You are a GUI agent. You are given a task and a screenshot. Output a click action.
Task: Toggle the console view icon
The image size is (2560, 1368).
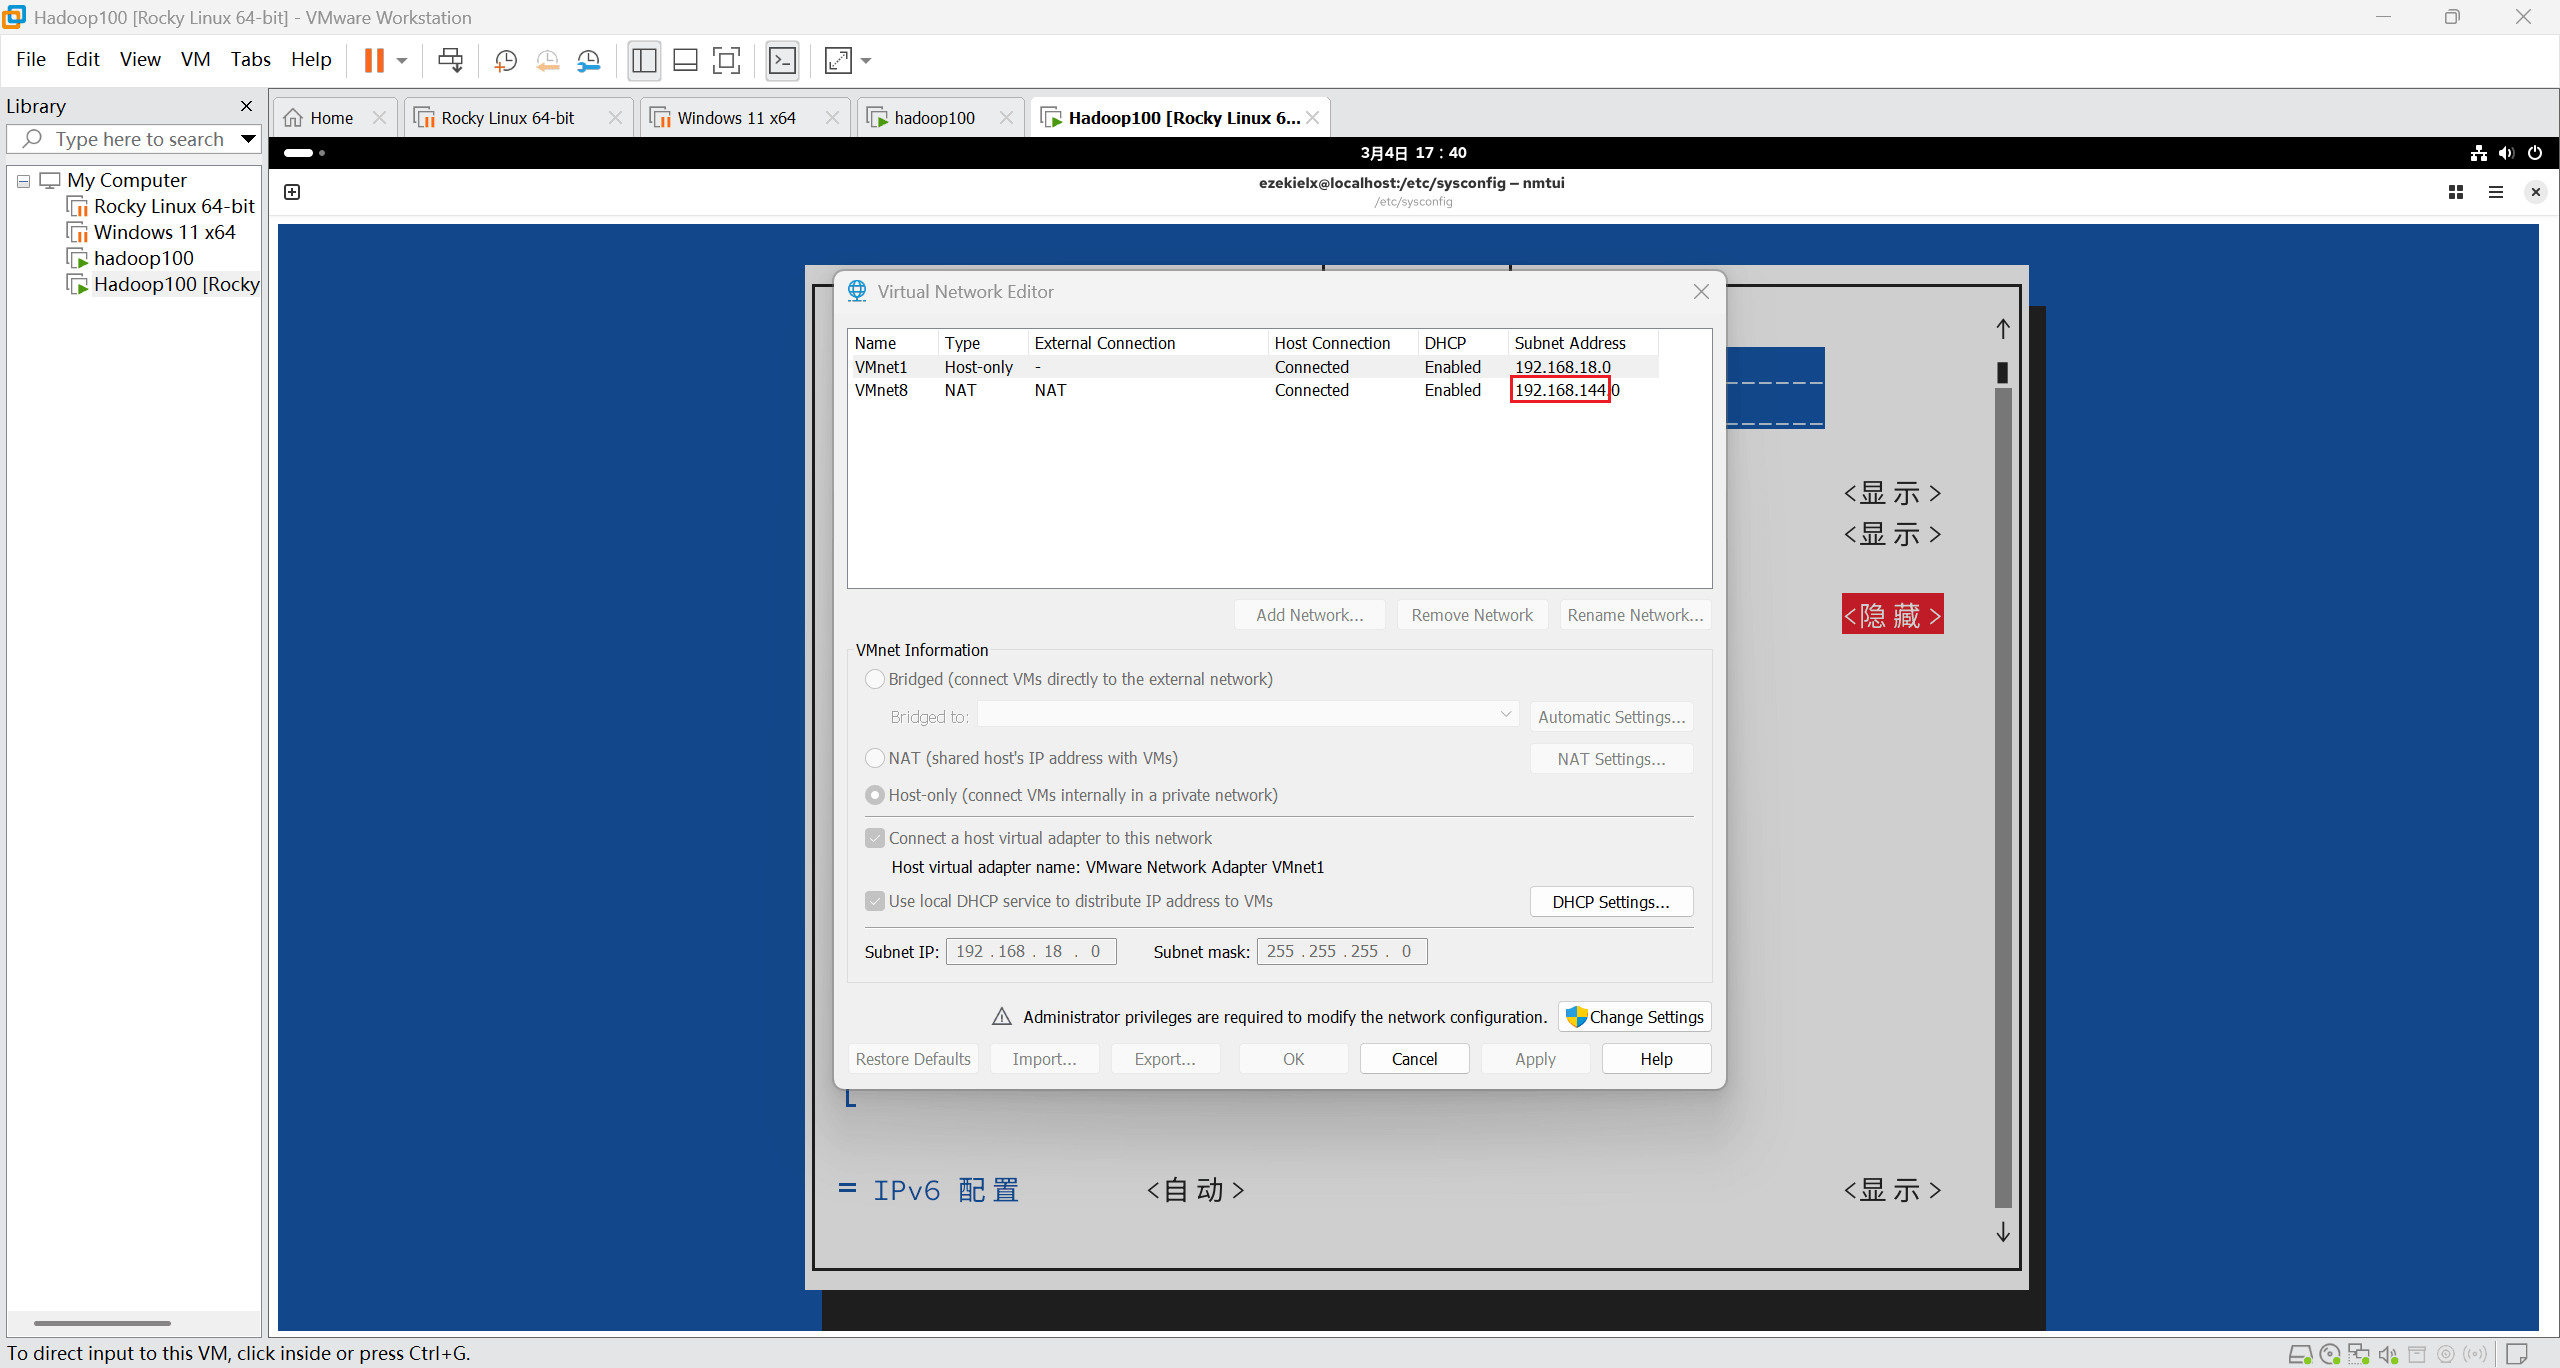[782, 61]
